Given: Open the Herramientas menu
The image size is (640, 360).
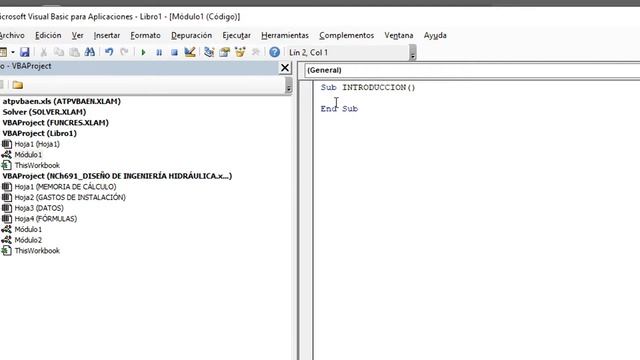Looking at the screenshot, I should tap(285, 36).
